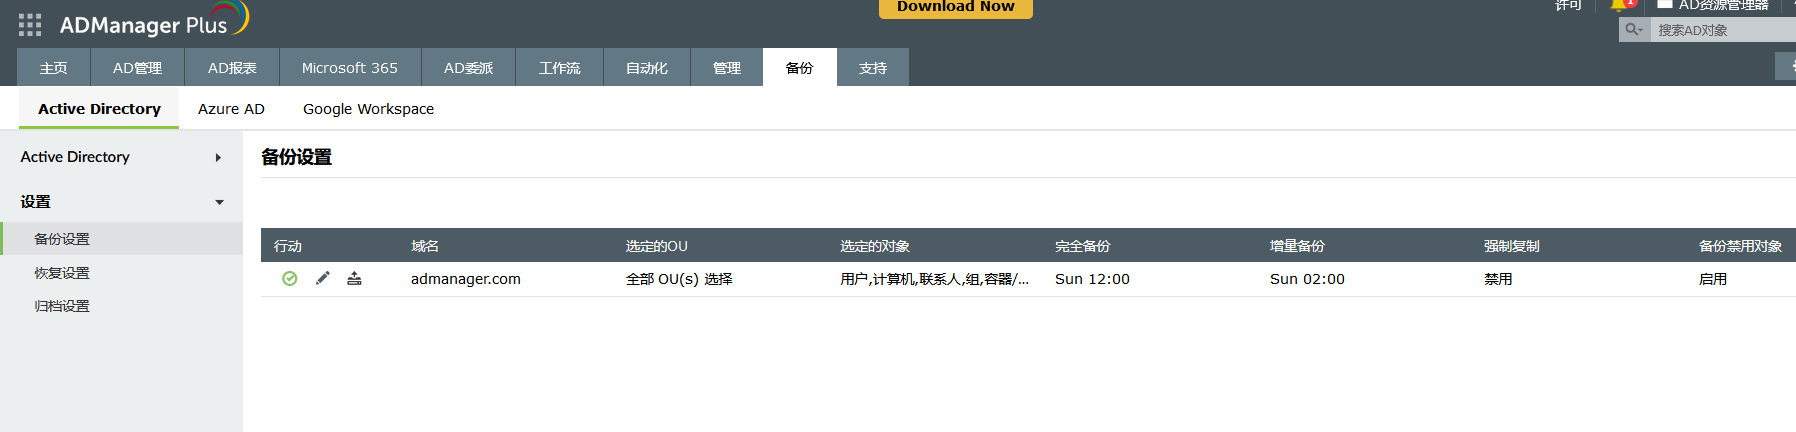The height and width of the screenshot is (432, 1796).
Task: Open the notification bell
Action: pos(1620,5)
